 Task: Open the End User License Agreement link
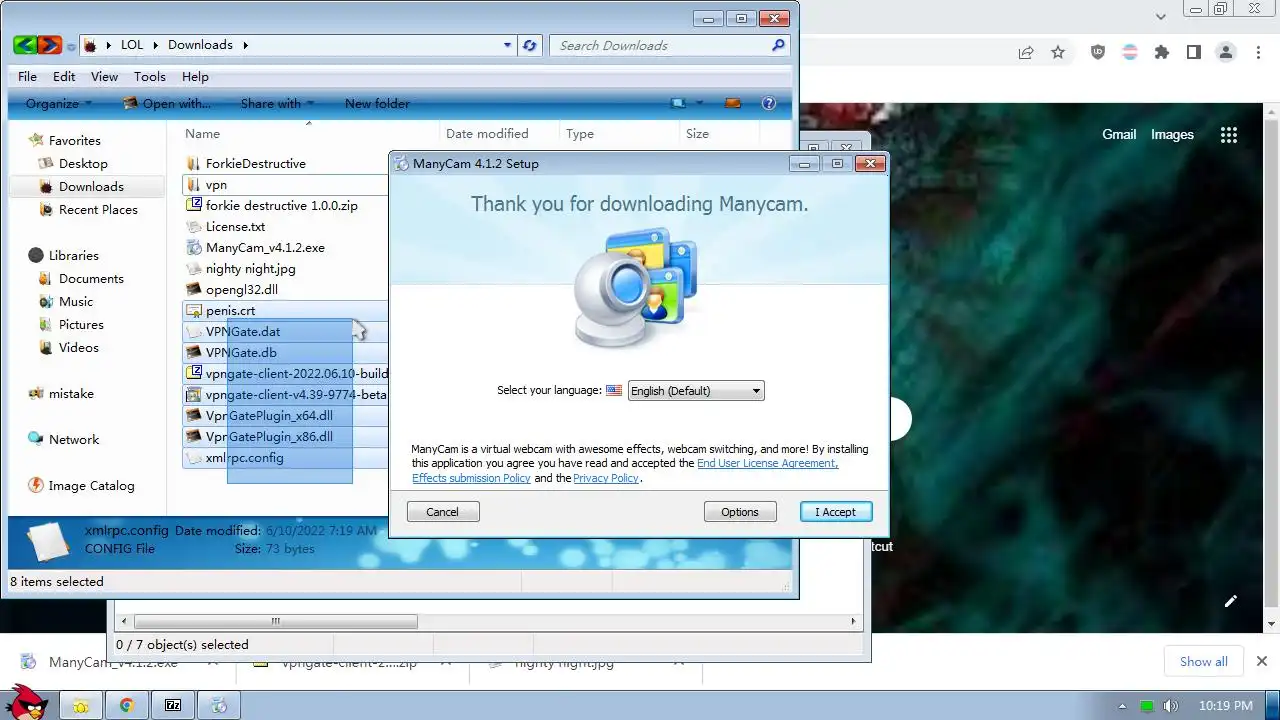(x=768, y=463)
